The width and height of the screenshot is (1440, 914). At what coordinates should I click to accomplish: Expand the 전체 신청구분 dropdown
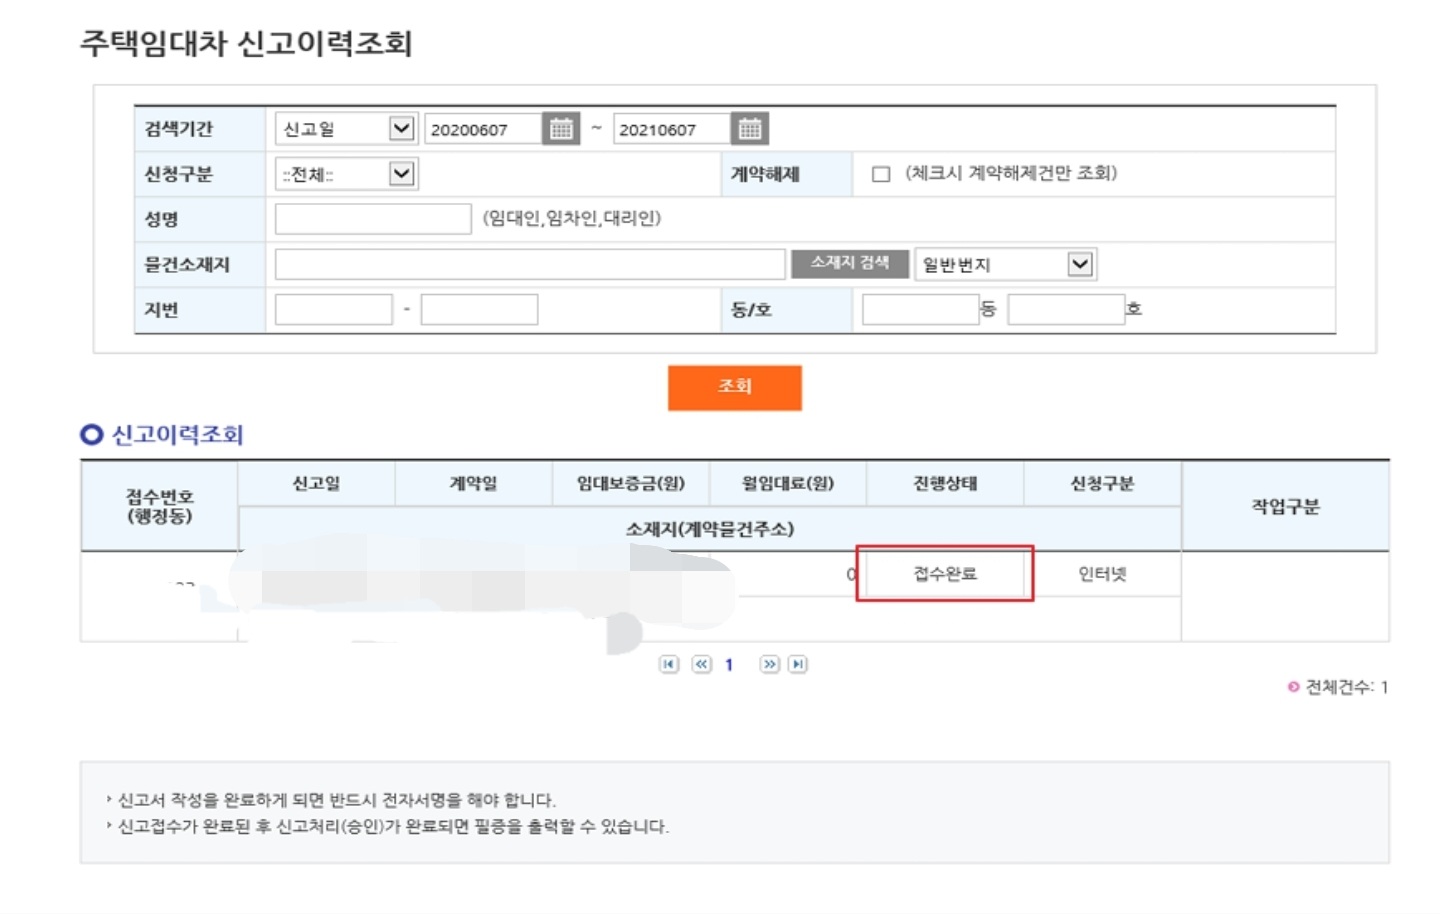345,174
